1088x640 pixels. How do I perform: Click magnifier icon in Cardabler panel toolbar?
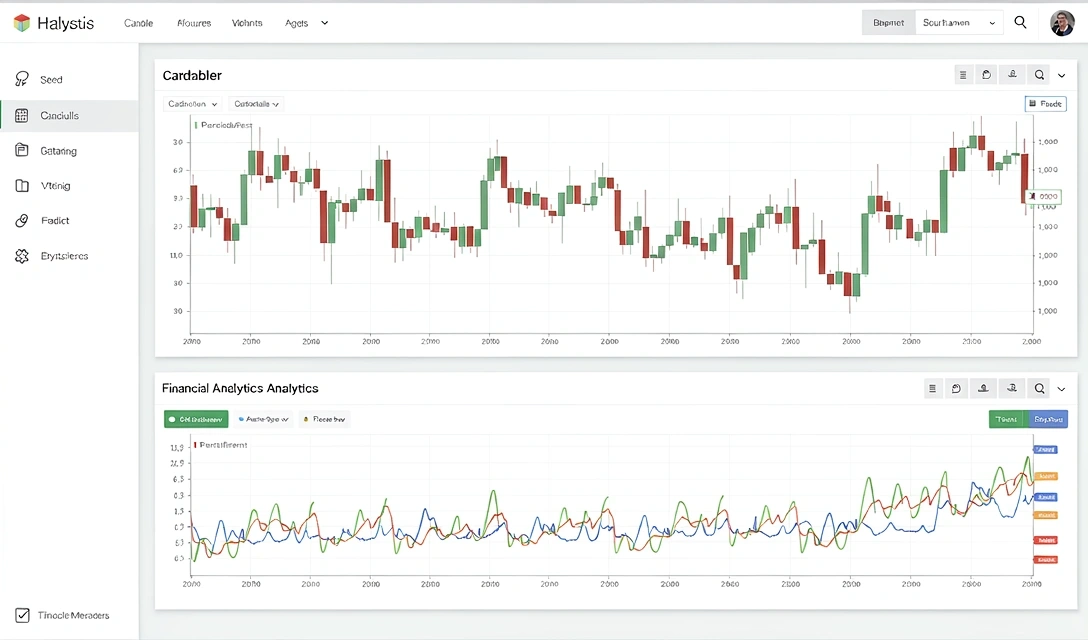(x=1039, y=75)
